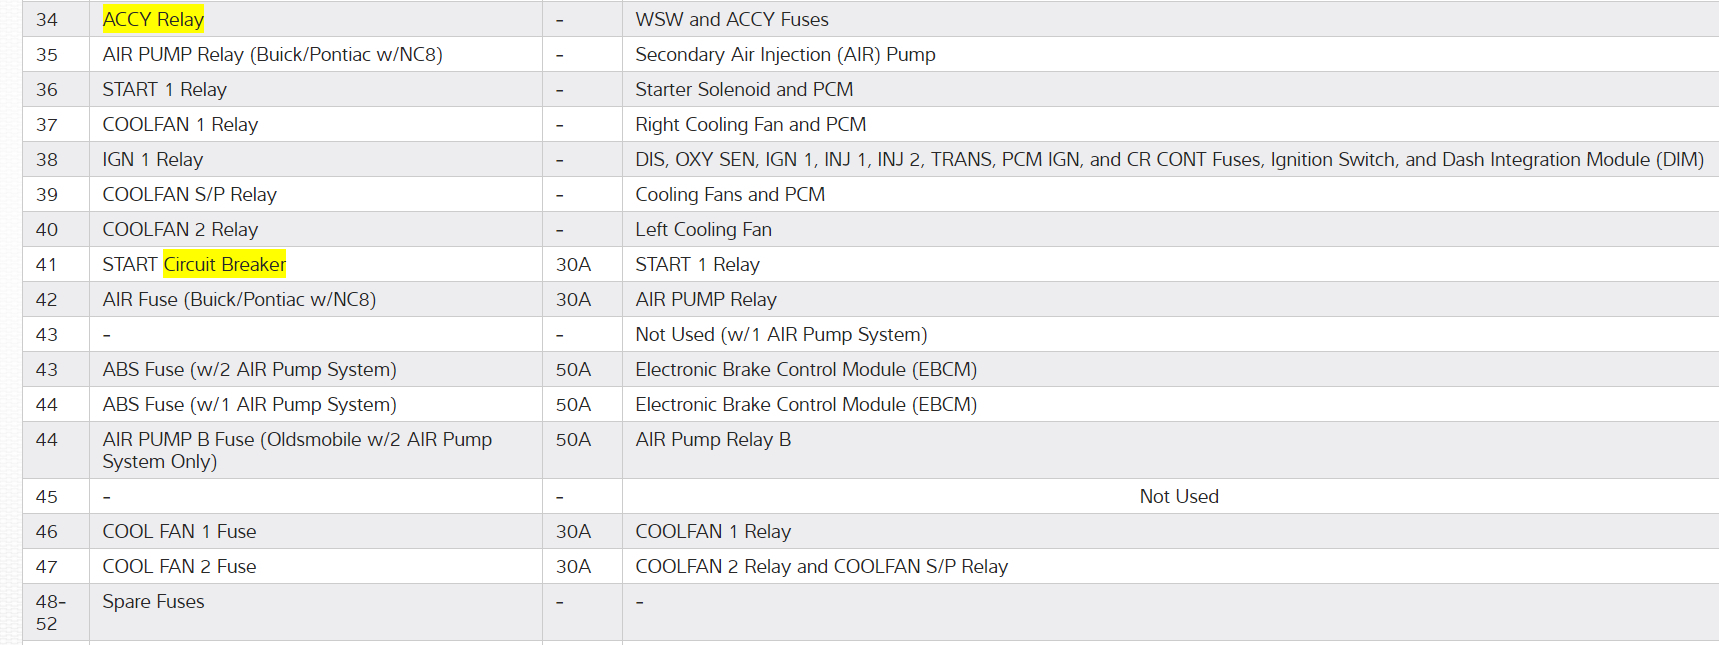Screen dimensions: 1719x645
Task: Select the AIR PUMP B Fuse (Oldsmobile) cell
Action: (x=297, y=450)
